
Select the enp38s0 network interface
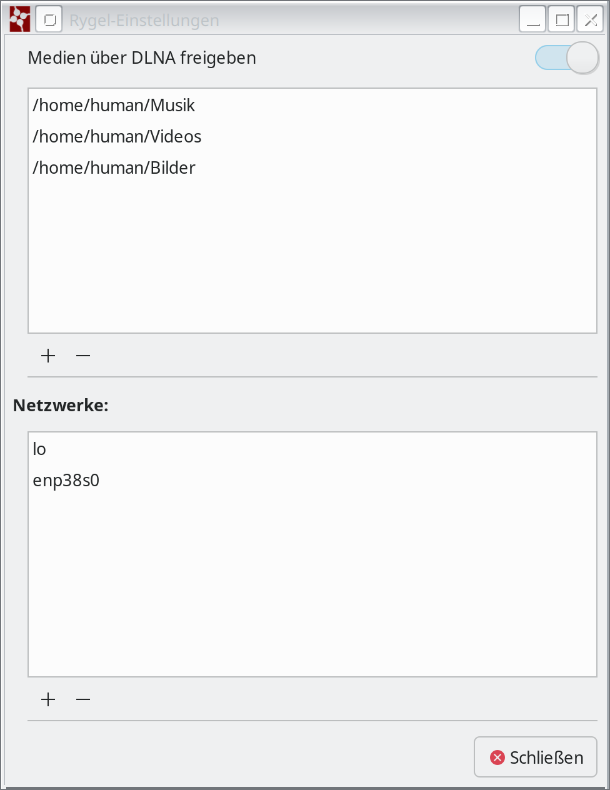(x=66, y=481)
